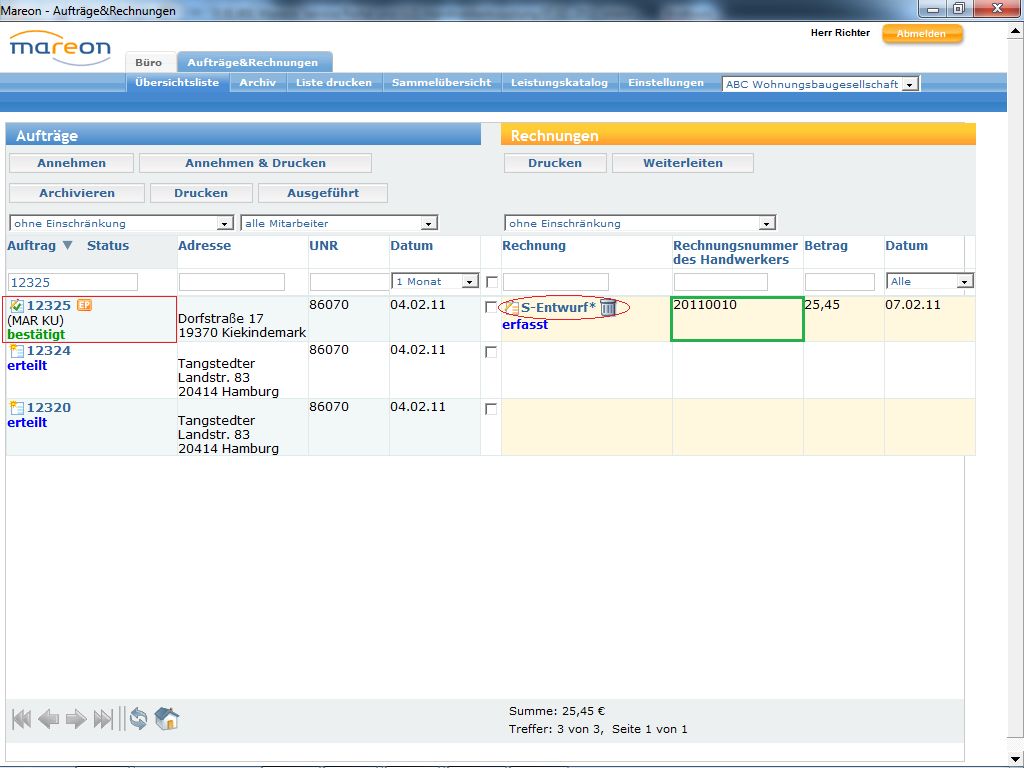The image size is (1024, 768).
Task: Sort by the Auftrag column header arrow
Action: pos(67,246)
